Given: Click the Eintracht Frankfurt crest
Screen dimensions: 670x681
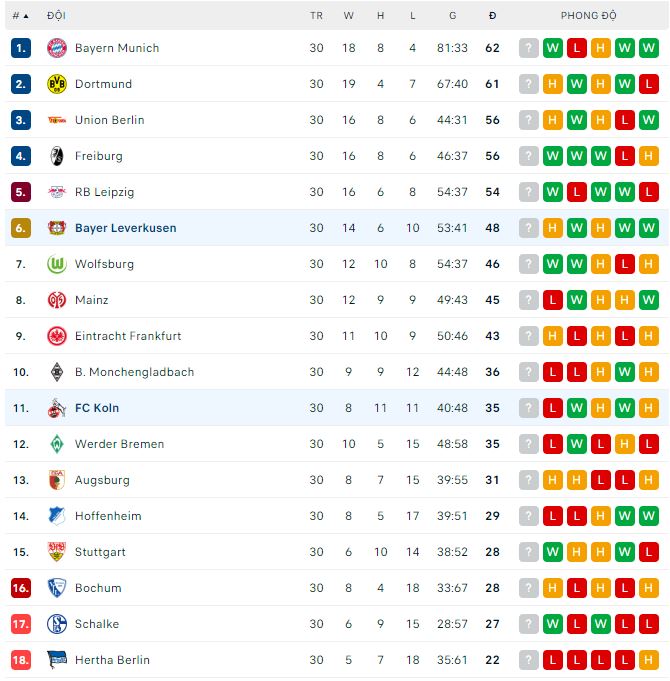Looking at the screenshot, I should coord(56,336).
